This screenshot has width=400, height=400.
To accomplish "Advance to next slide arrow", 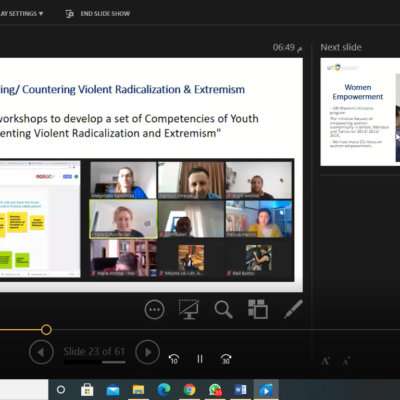I will pos(148,352).
